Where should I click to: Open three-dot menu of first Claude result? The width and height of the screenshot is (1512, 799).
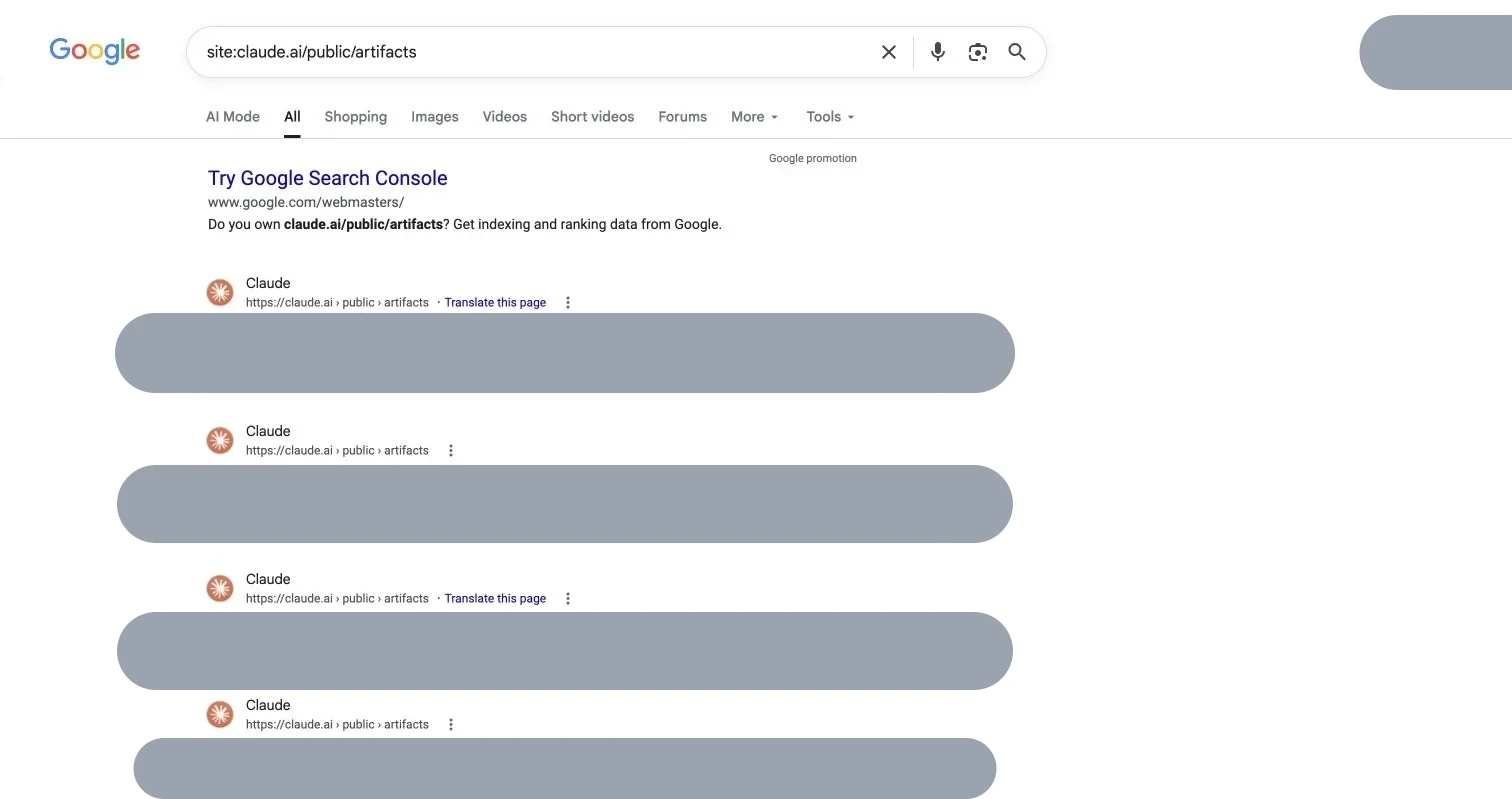click(x=568, y=302)
